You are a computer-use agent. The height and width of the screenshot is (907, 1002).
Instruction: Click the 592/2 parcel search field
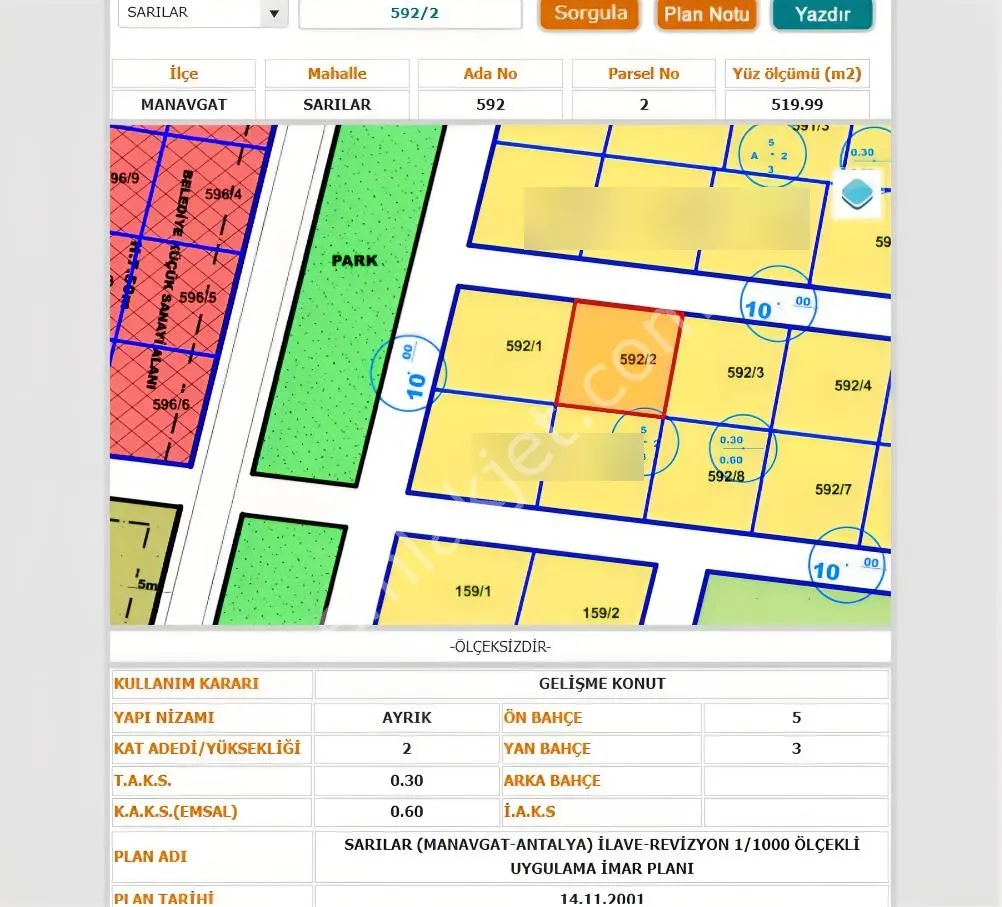click(x=410, y=13)
